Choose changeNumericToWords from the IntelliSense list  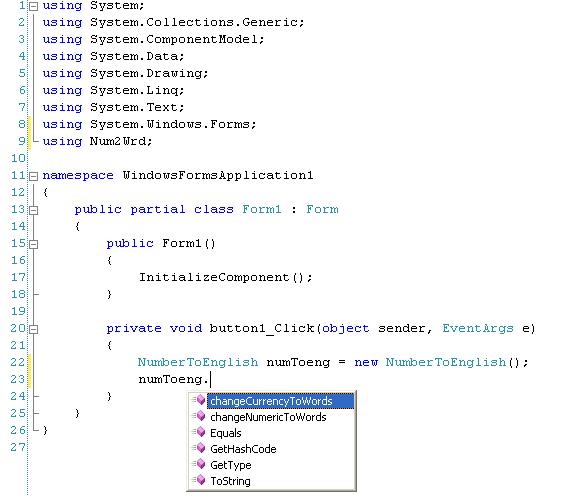(x=268, y=417)
